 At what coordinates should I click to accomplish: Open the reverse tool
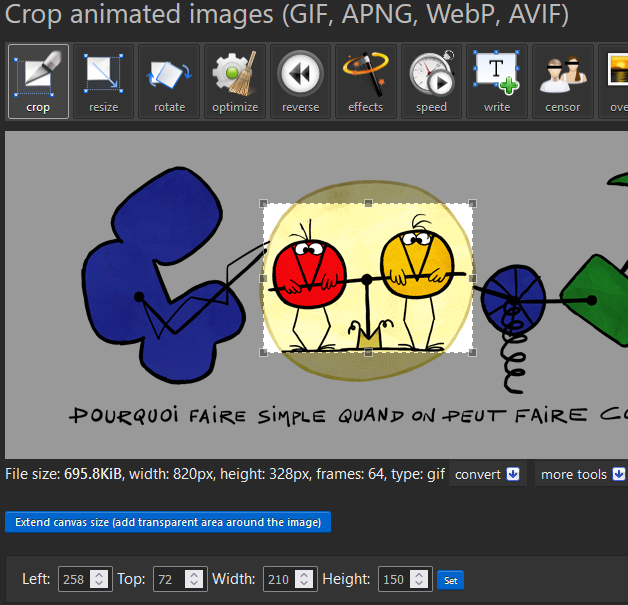tap(300, 82)
